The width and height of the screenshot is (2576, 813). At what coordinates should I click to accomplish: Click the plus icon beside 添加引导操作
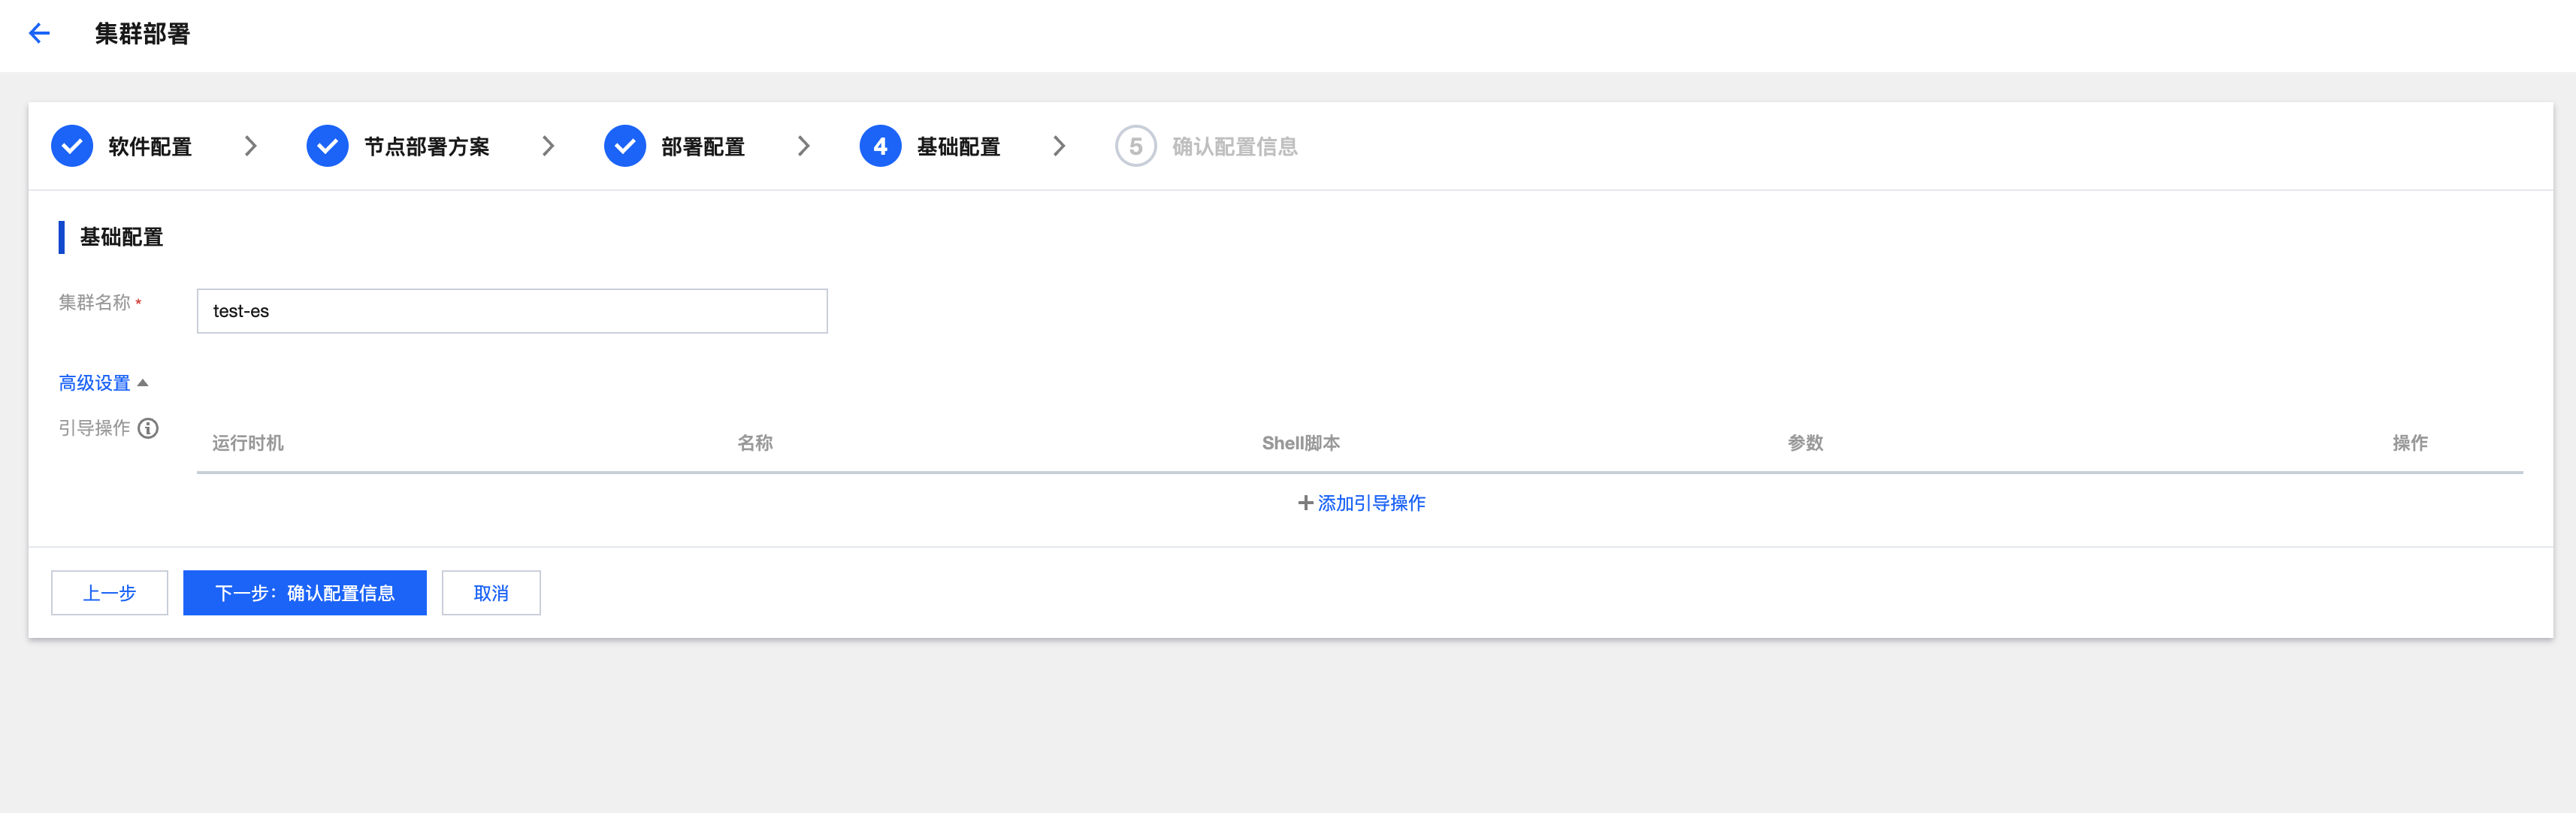pos(1305,503)
